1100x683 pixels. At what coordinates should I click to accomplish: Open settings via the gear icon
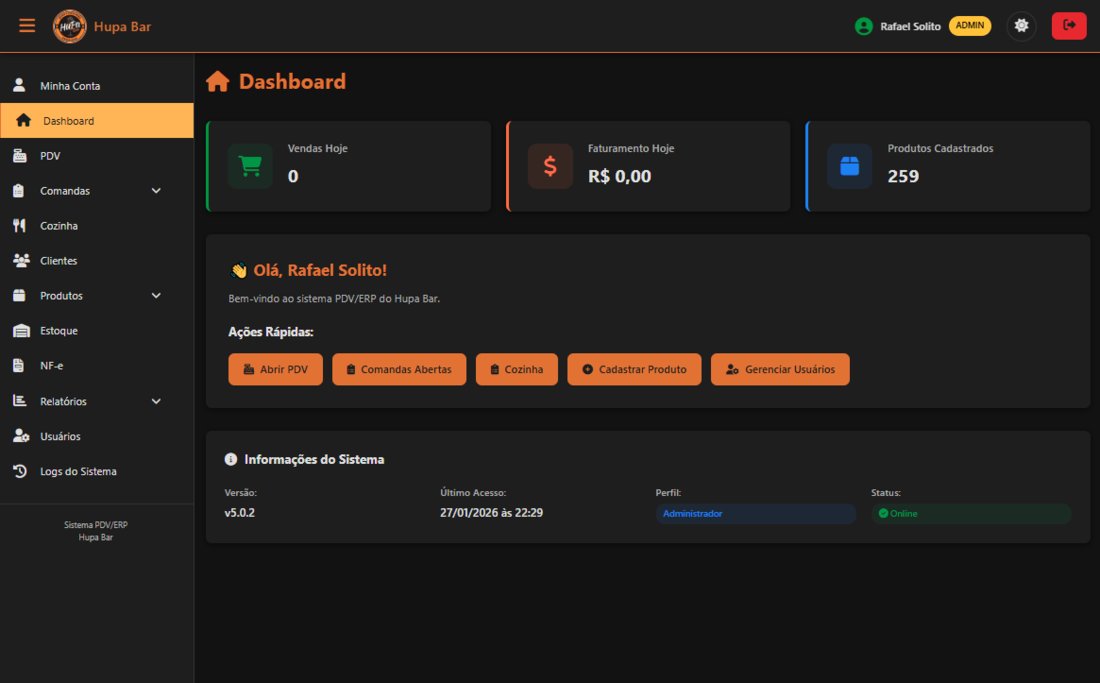pos(1021,26)
